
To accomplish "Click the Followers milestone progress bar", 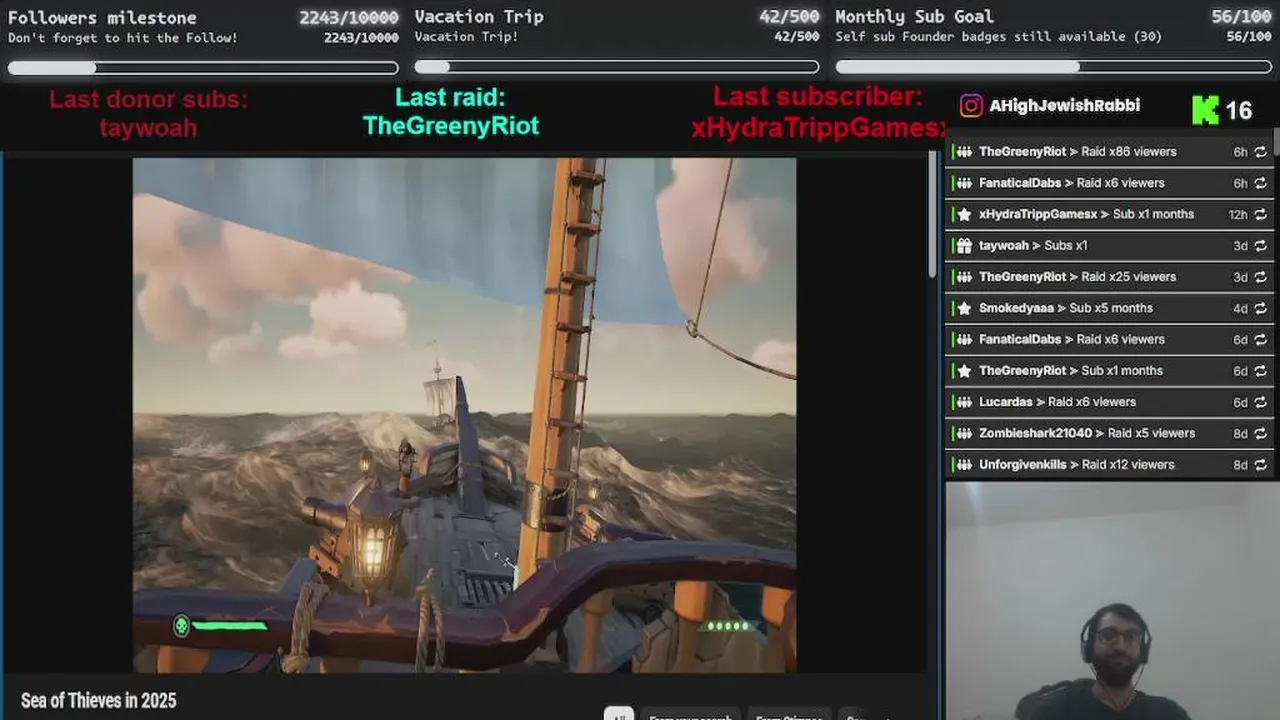I will (x=203, y=68).
